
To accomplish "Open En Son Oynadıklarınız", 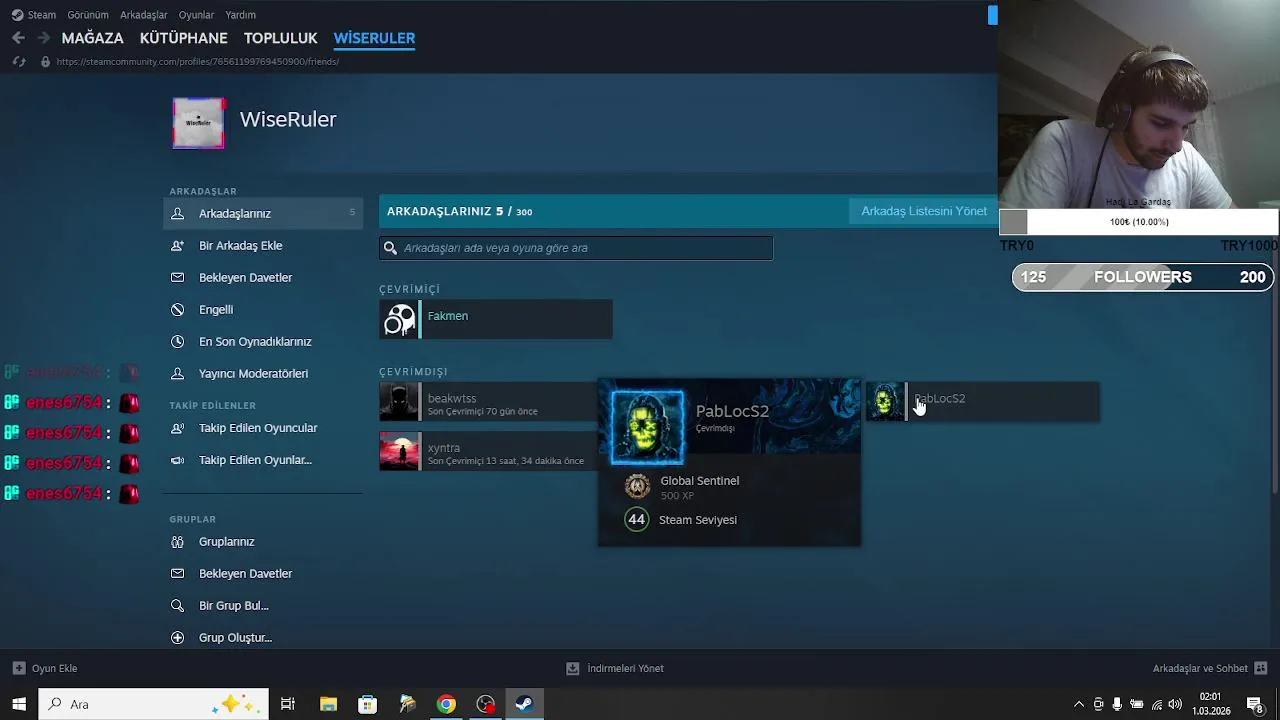I will point(255,341).
